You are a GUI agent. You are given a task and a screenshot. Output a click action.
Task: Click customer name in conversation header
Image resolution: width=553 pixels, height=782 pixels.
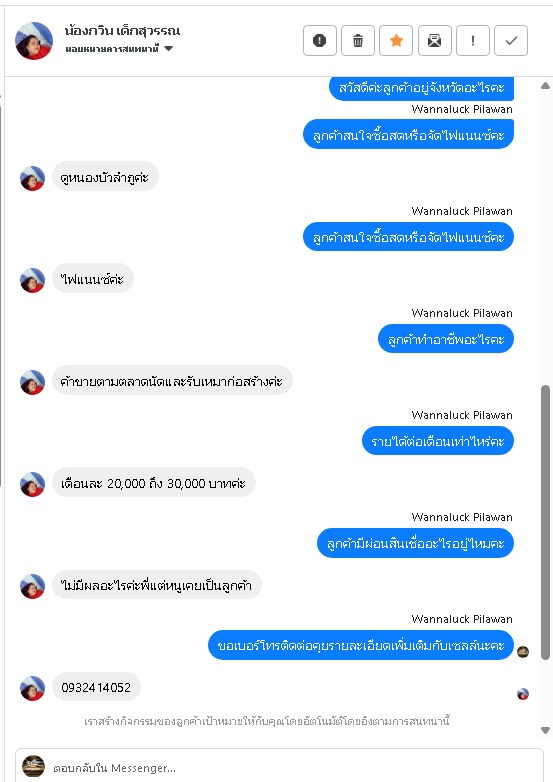[x=122, y=31]
